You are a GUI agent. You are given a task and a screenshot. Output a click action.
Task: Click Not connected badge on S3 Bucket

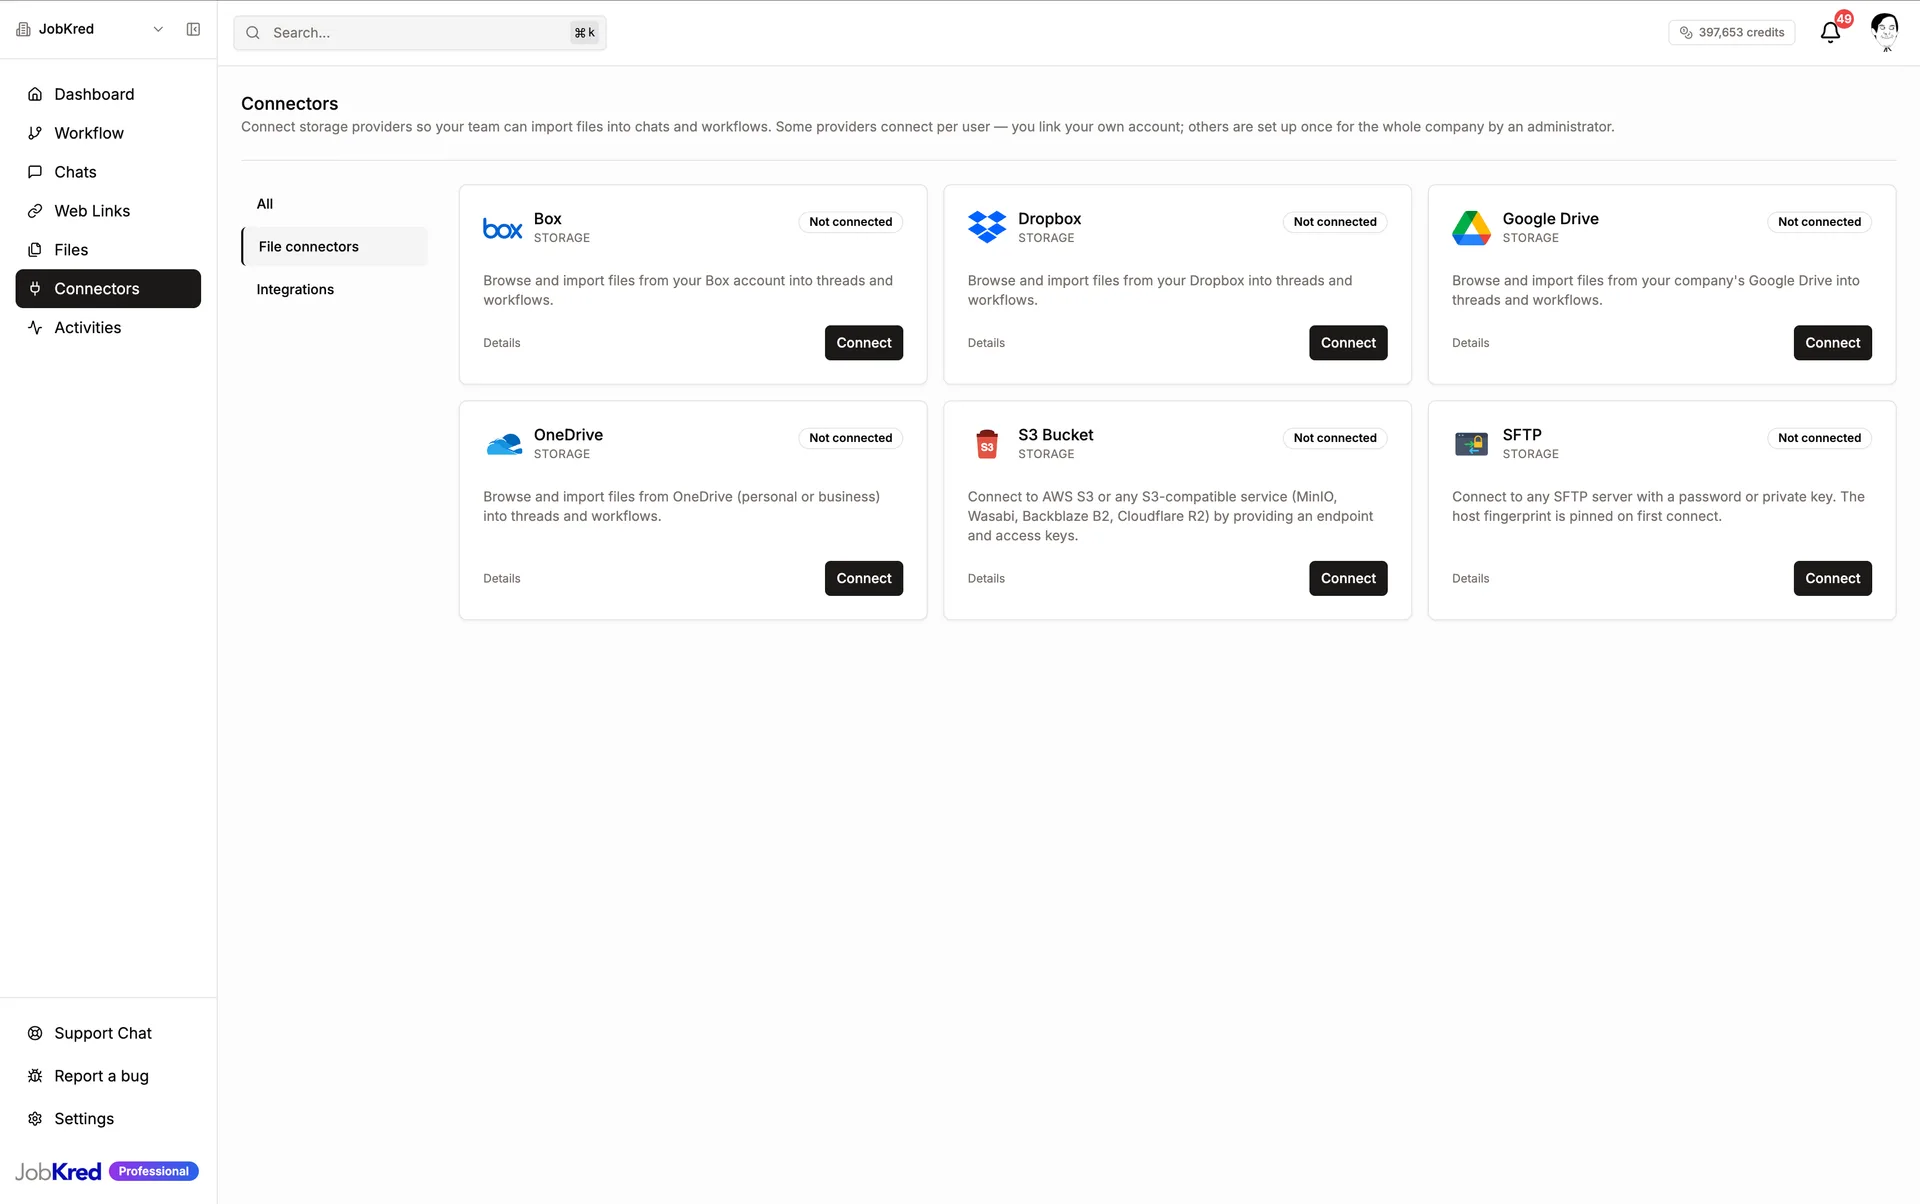pos(1335,438)
